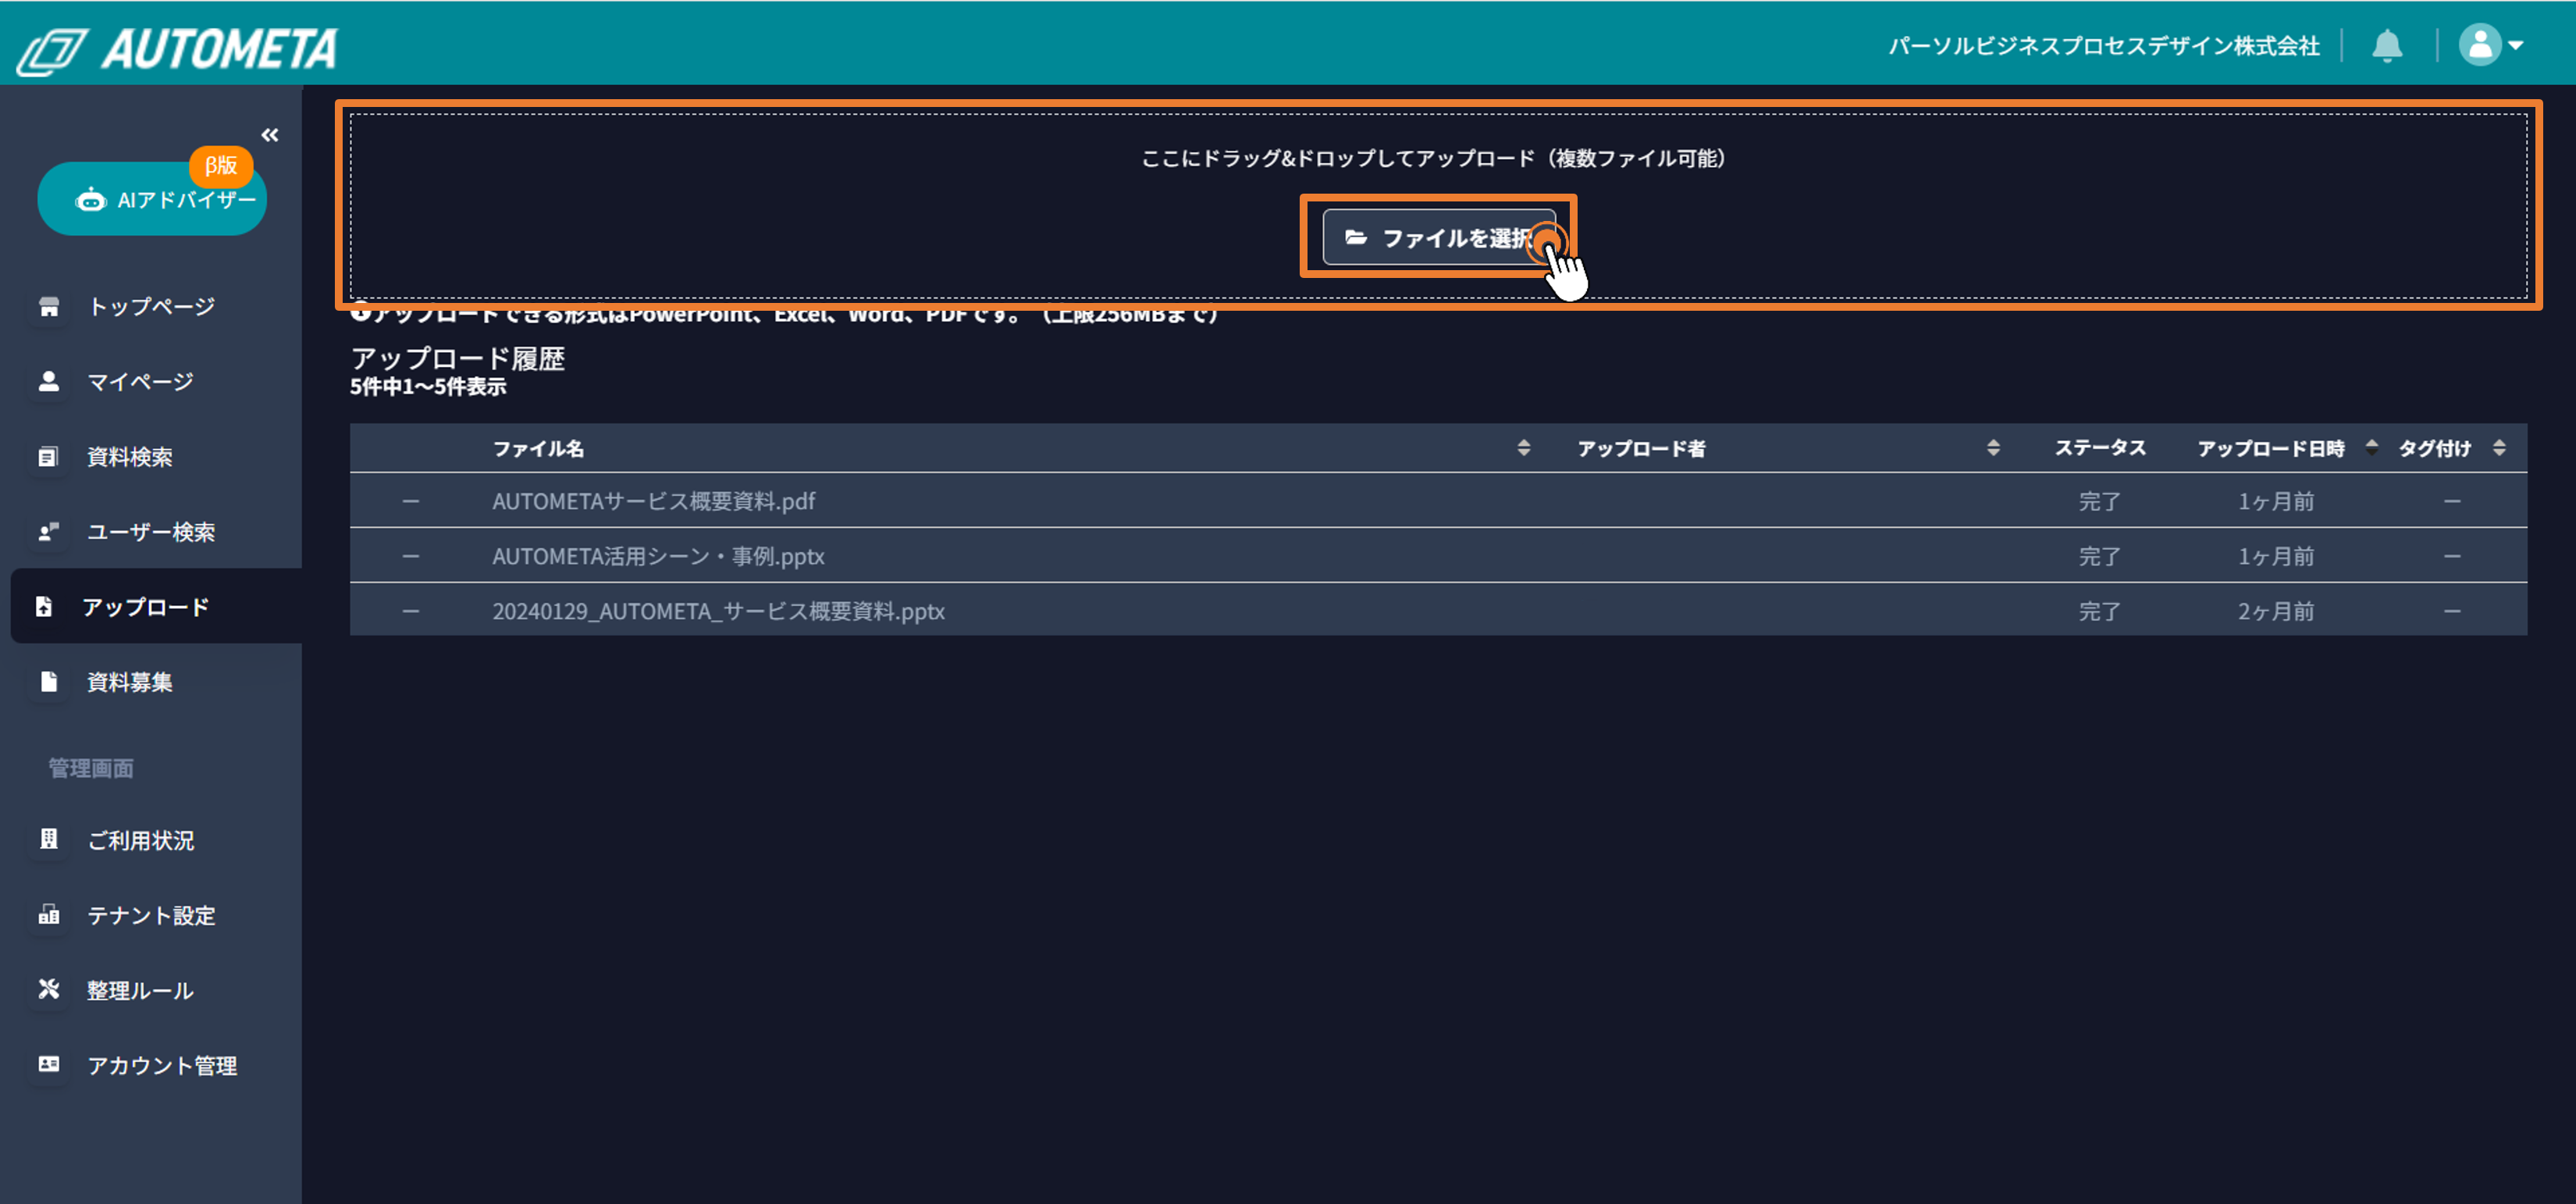Click ファイル名 column header
The height and width of the screenshot is (1204, 2576).
click(538, 448)
